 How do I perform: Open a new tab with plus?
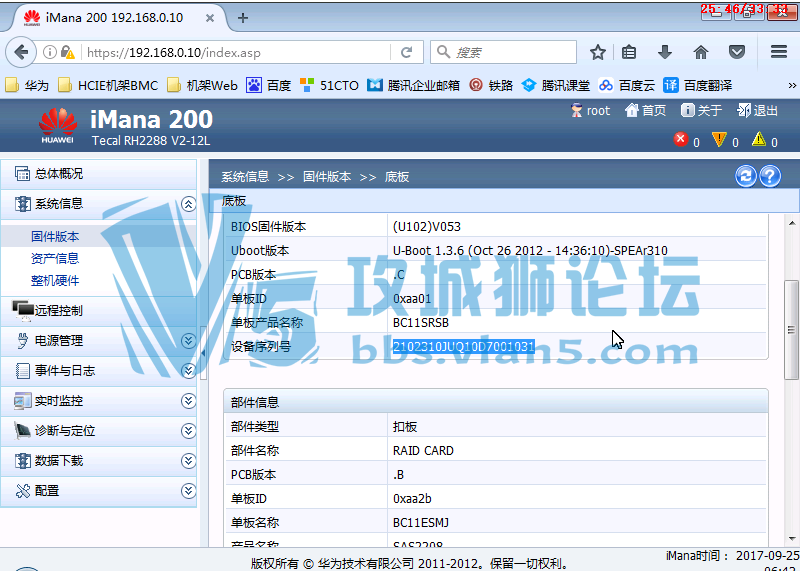click(243, 18)
